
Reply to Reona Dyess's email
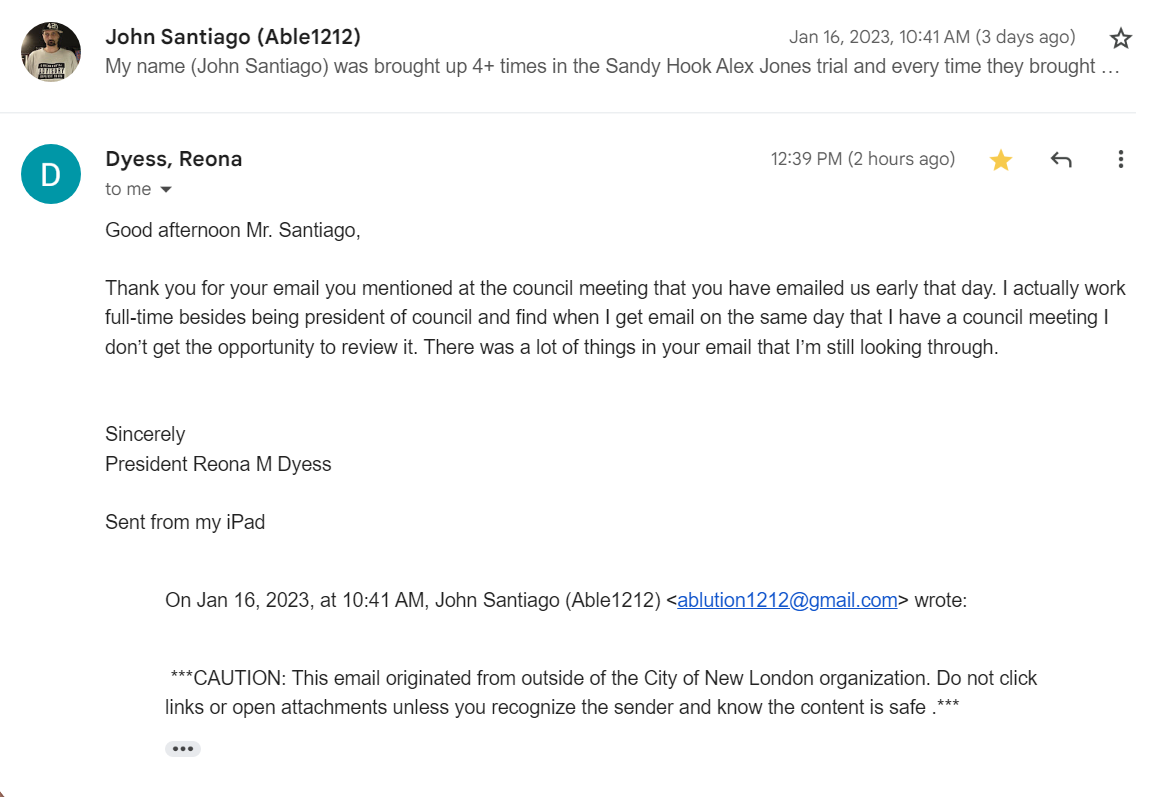[x=1061, y=160]
